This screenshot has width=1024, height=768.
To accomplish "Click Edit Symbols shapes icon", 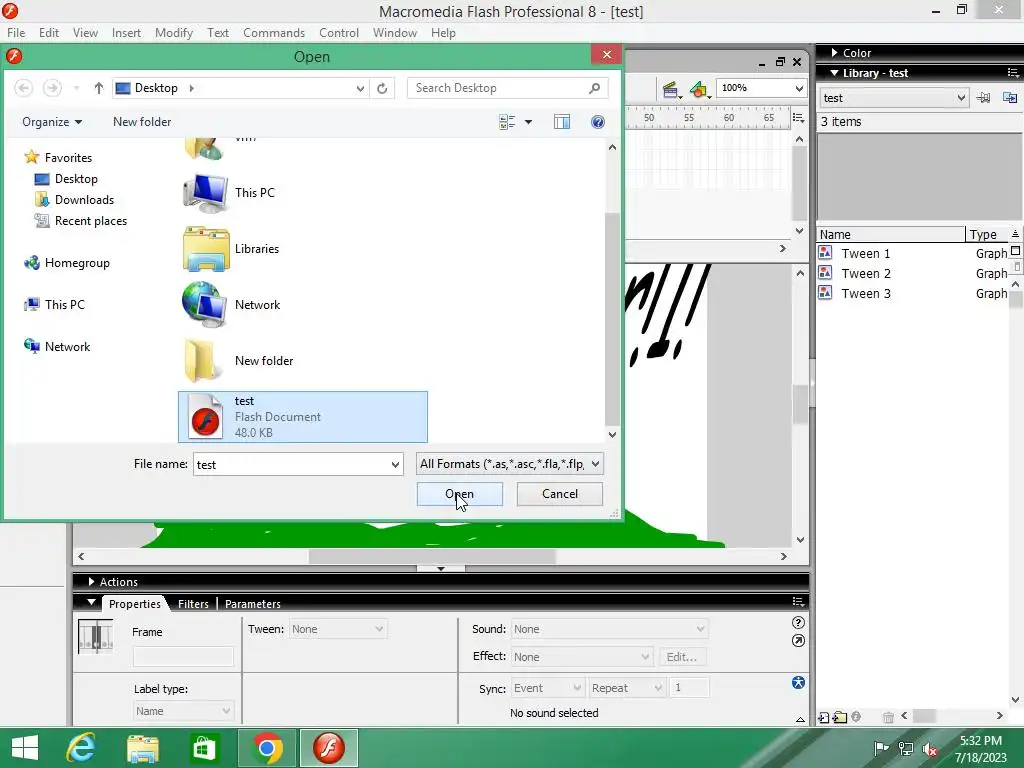I will pyautogui.click(x=699, y=89).
